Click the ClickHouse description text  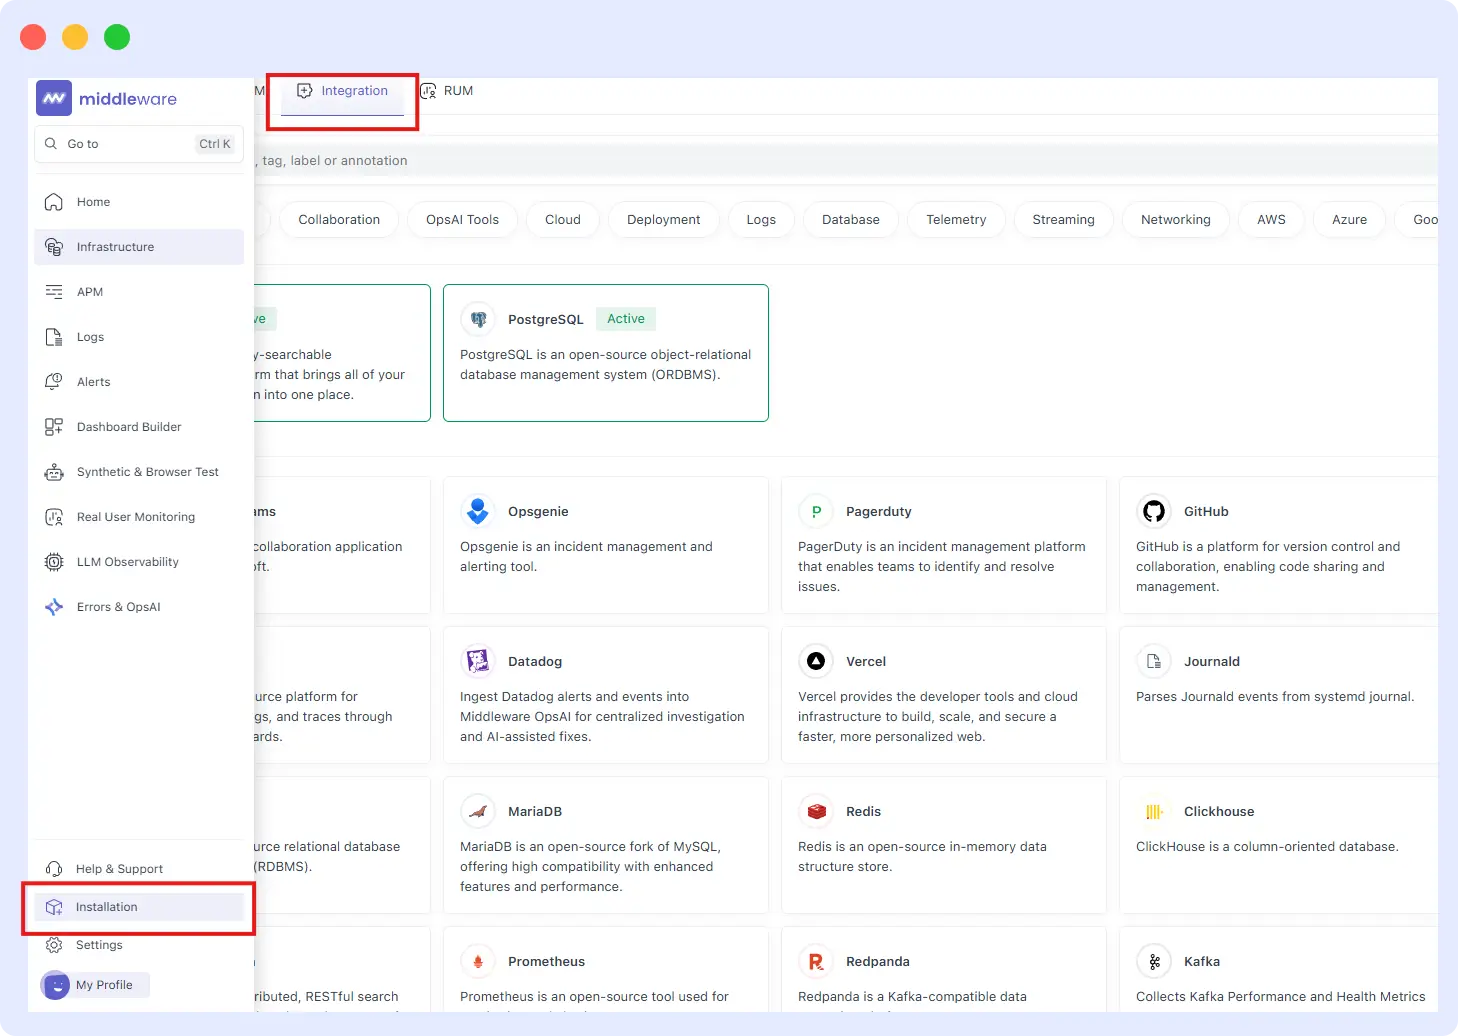(x=1267, y=847)
